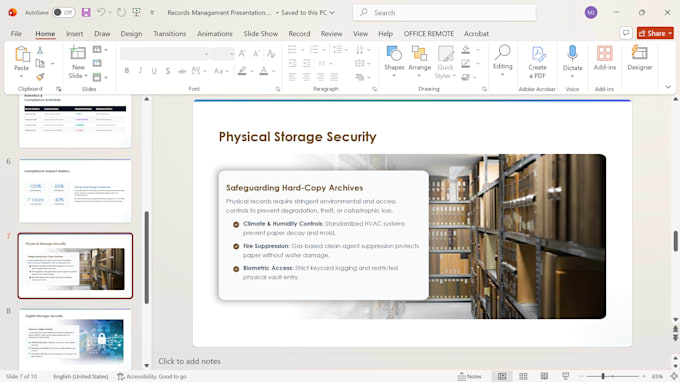
Task: Toggle Italic formatting
Action: tap(141, 71)
